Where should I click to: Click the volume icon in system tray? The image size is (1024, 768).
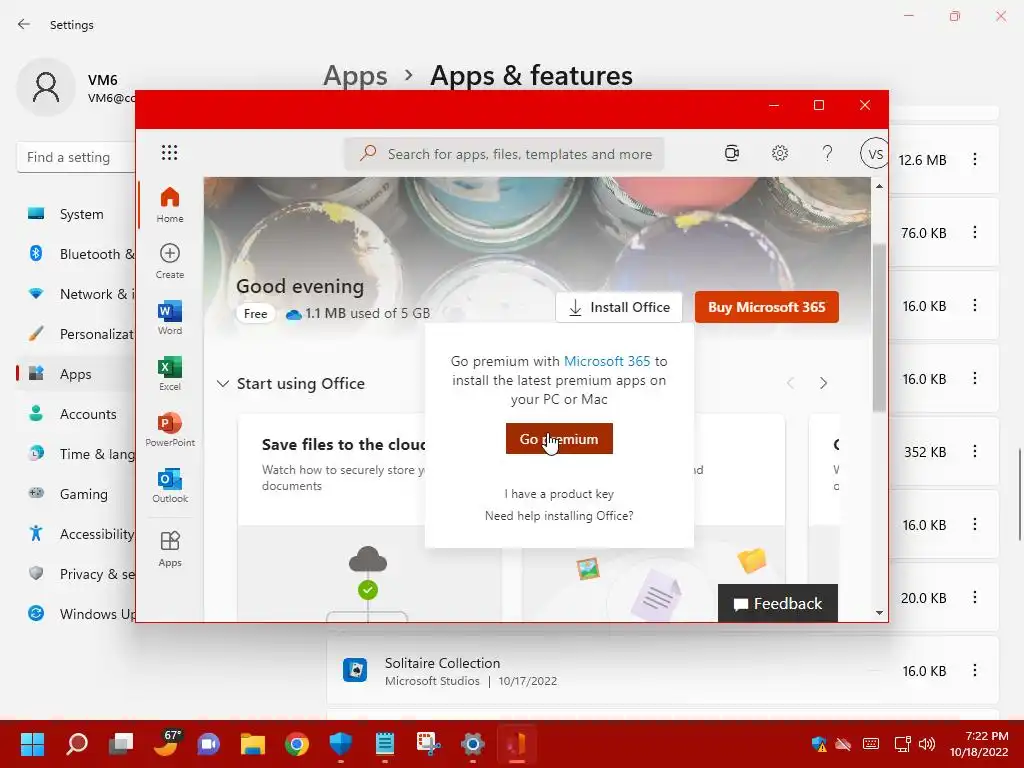927,744
